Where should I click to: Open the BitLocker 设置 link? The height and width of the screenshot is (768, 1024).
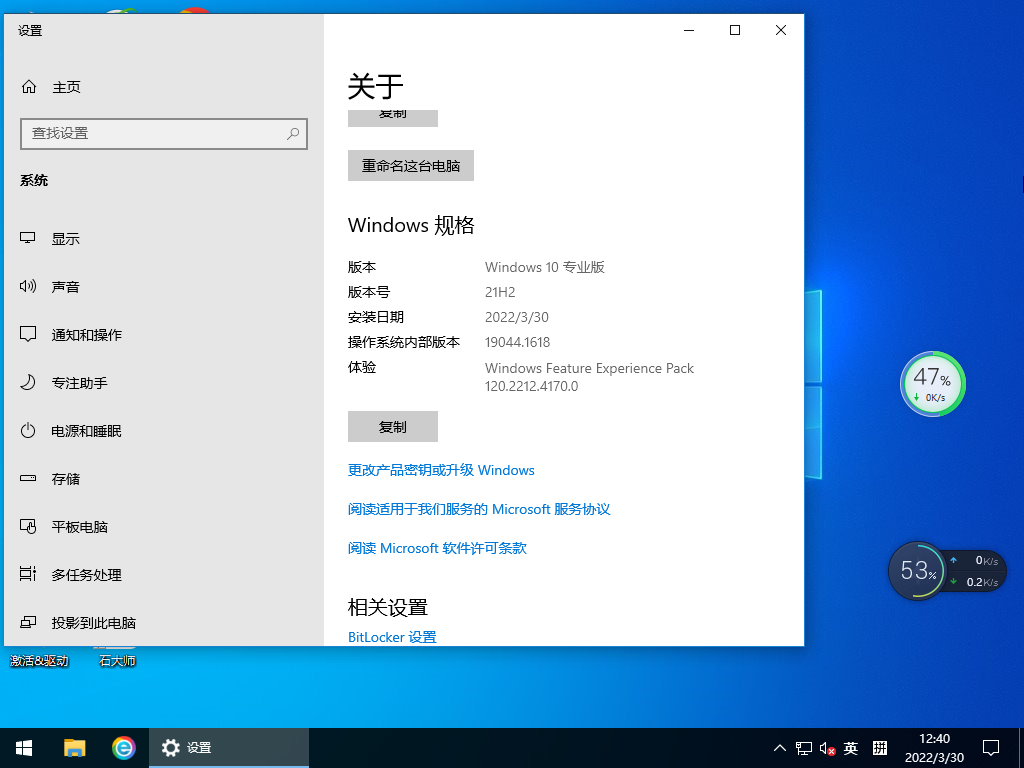click(391, 637)
